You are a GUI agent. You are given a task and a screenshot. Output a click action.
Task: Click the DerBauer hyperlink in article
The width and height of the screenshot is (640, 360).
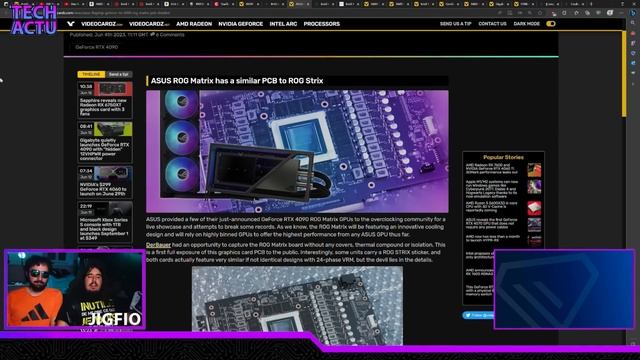(x=158, y=245)
